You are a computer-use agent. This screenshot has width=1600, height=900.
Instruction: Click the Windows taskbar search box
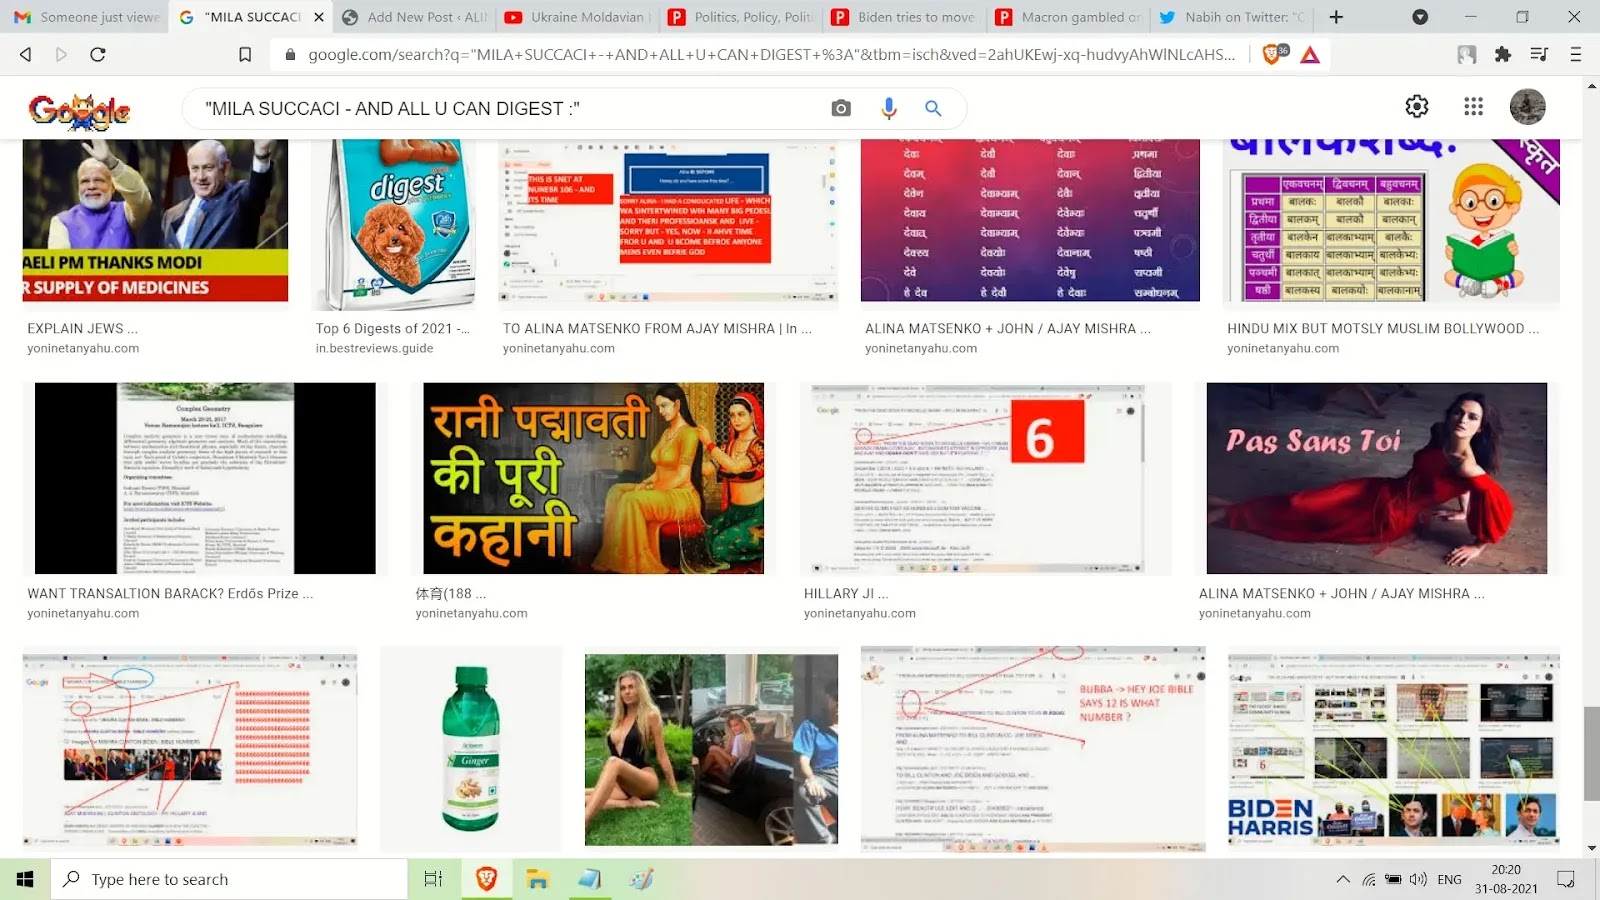[230, 879]
